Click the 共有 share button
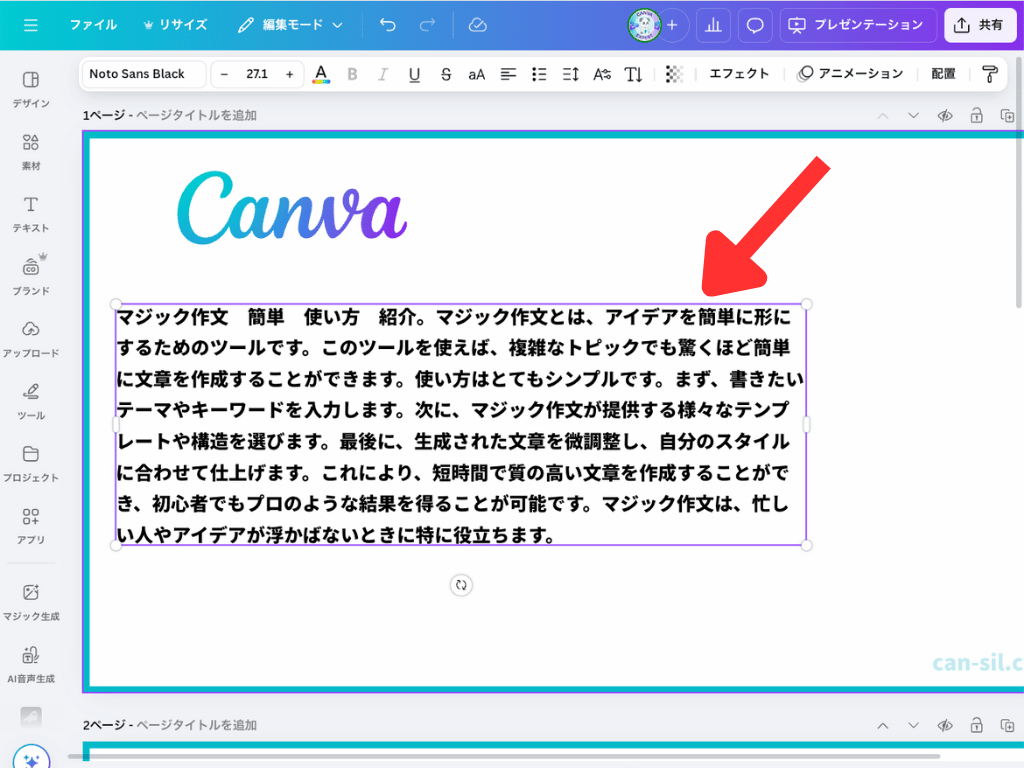The height and width of the screenshot is (768, 1024). (x=979, y=25)
